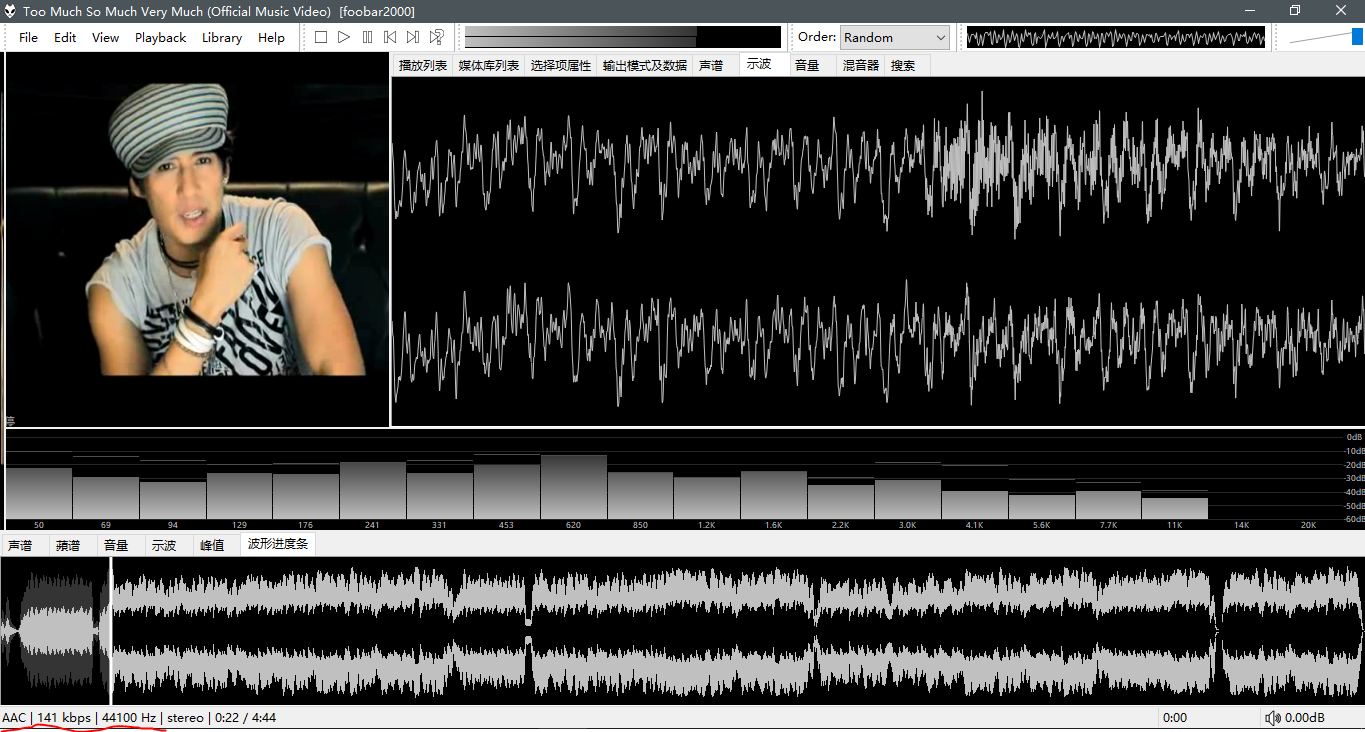Click the foobar2000 icon in title bar
Image resolution: width=1365 pixels, height=732 pixels.
[x=11, y=11]
